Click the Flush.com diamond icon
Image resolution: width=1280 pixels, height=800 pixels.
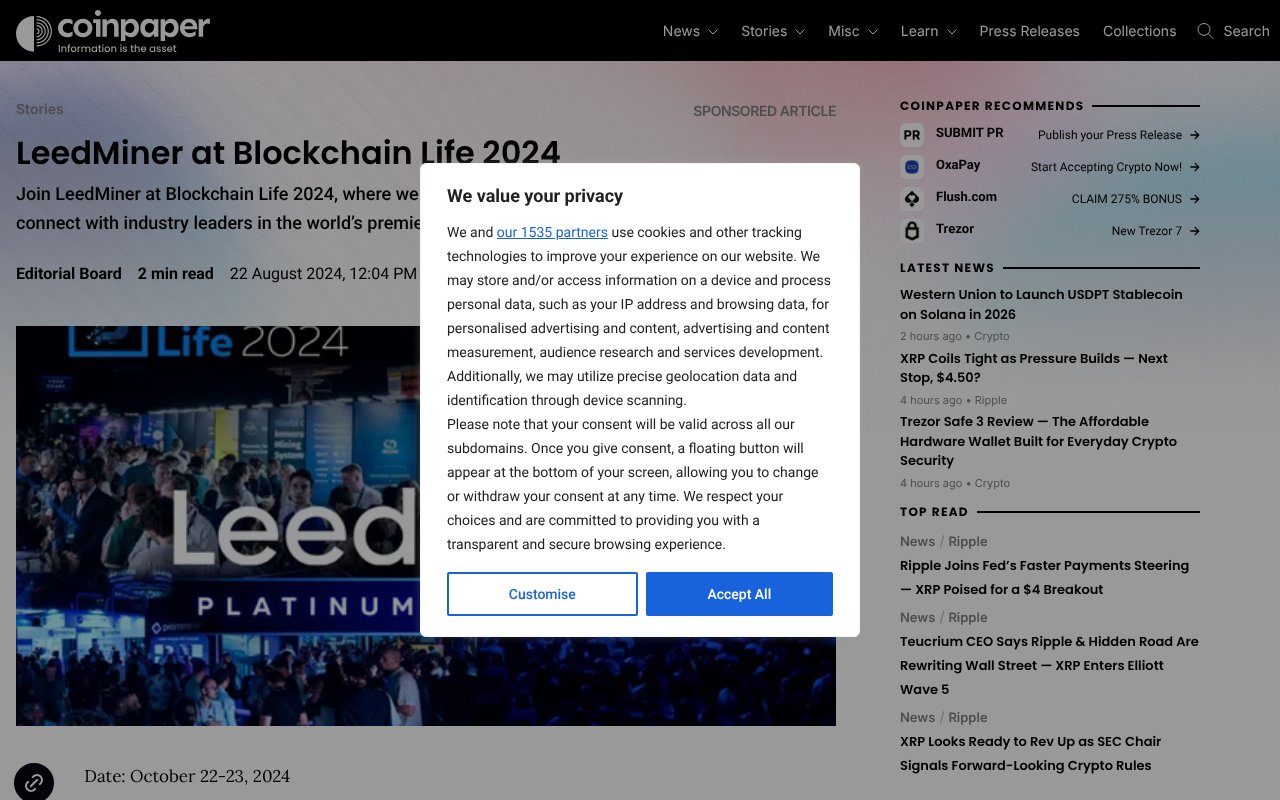pos(911,197)
